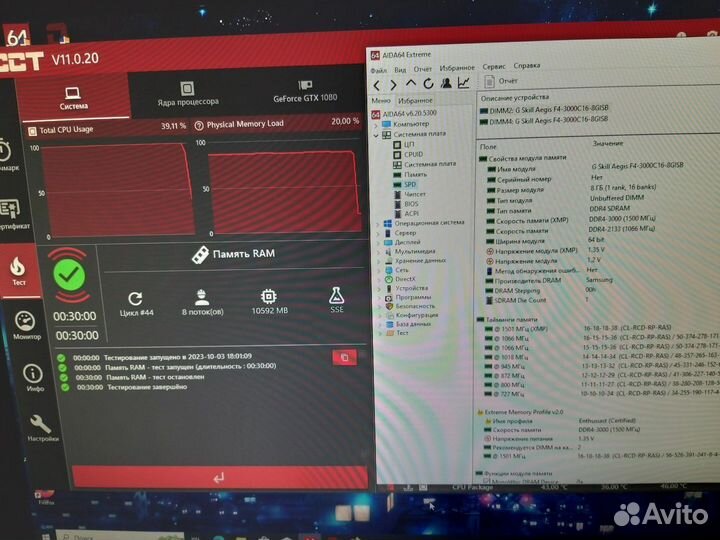
Task: Collapse the Системная плата tree node
Action: tap(376, 135)
